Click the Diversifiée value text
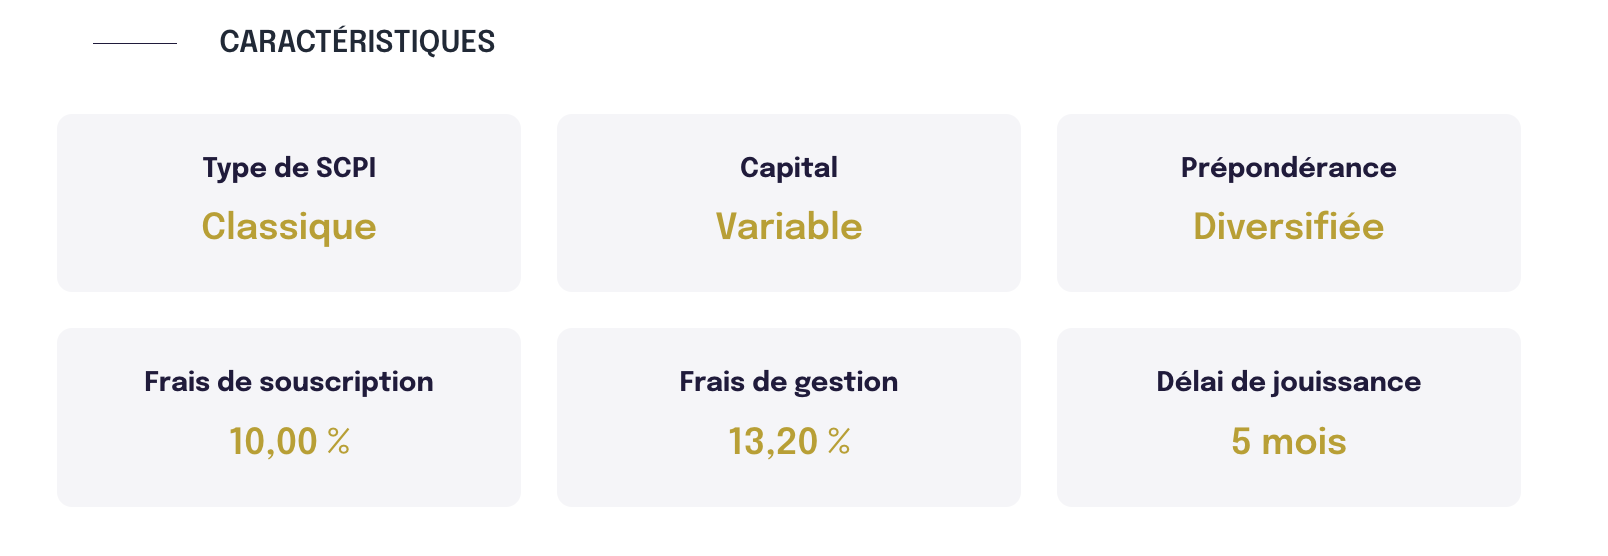Viewport: 1608px width, 556px height. click(x=1288, y=227)
